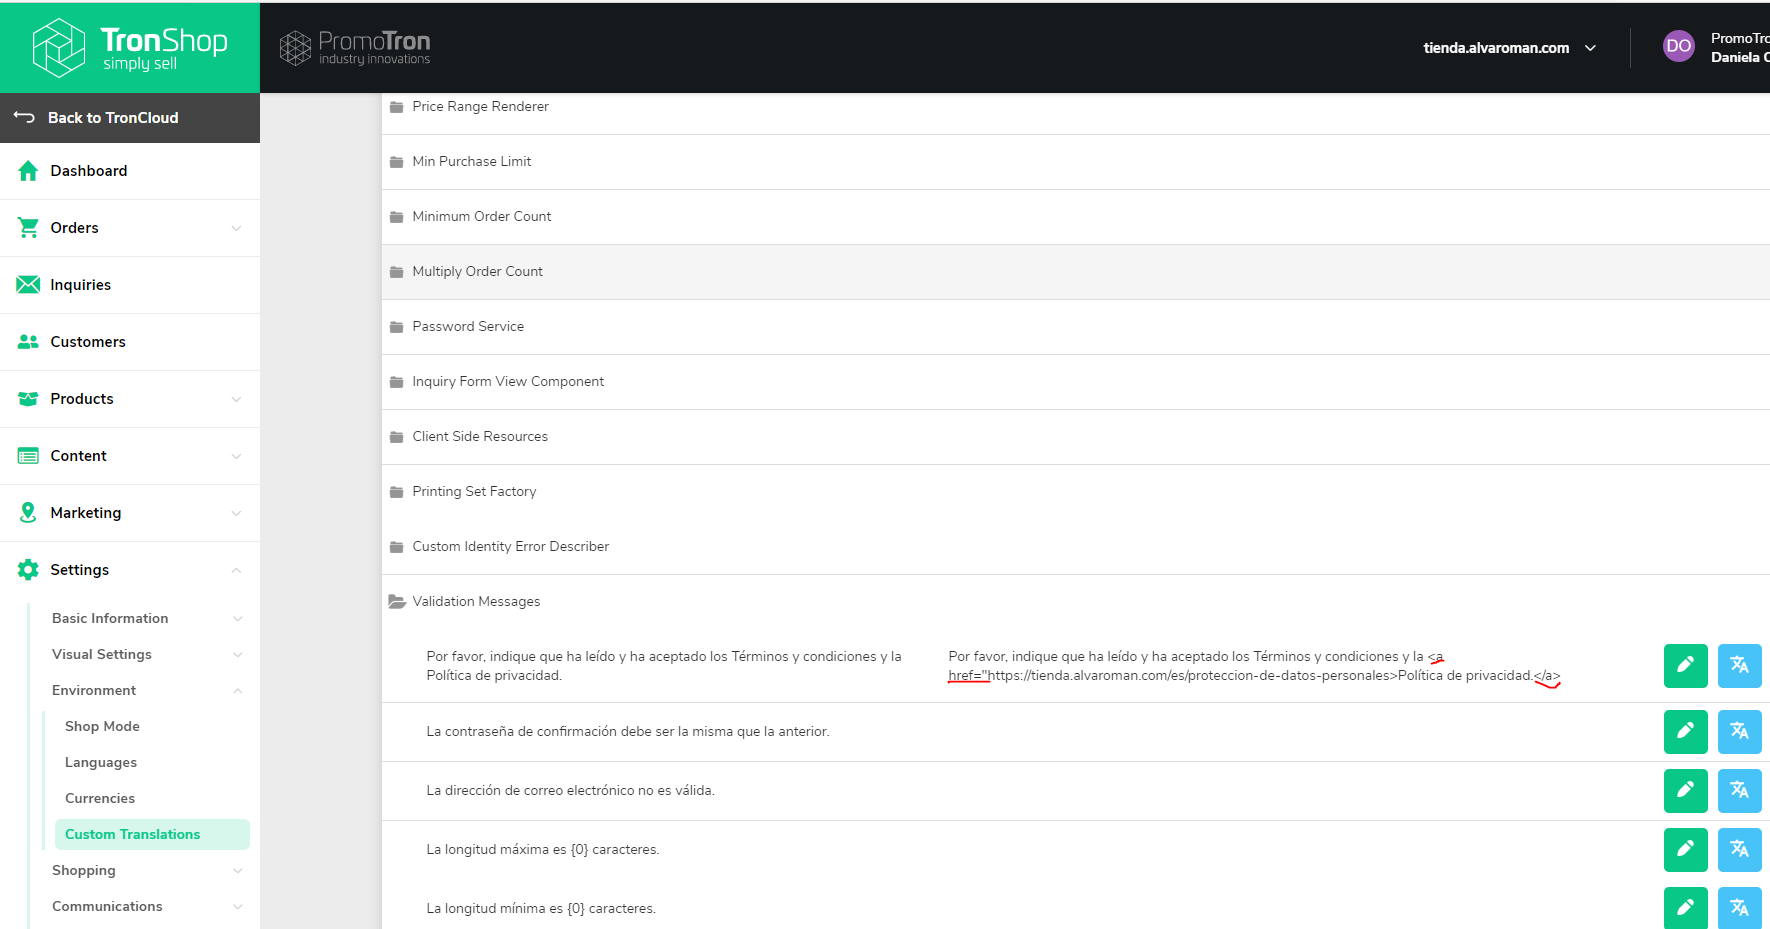Image resolution: width=1770 pixels, height=929 pixels.
Task: Edit the contraseña de confirmación translation
Action: (x=1686, y=731)
